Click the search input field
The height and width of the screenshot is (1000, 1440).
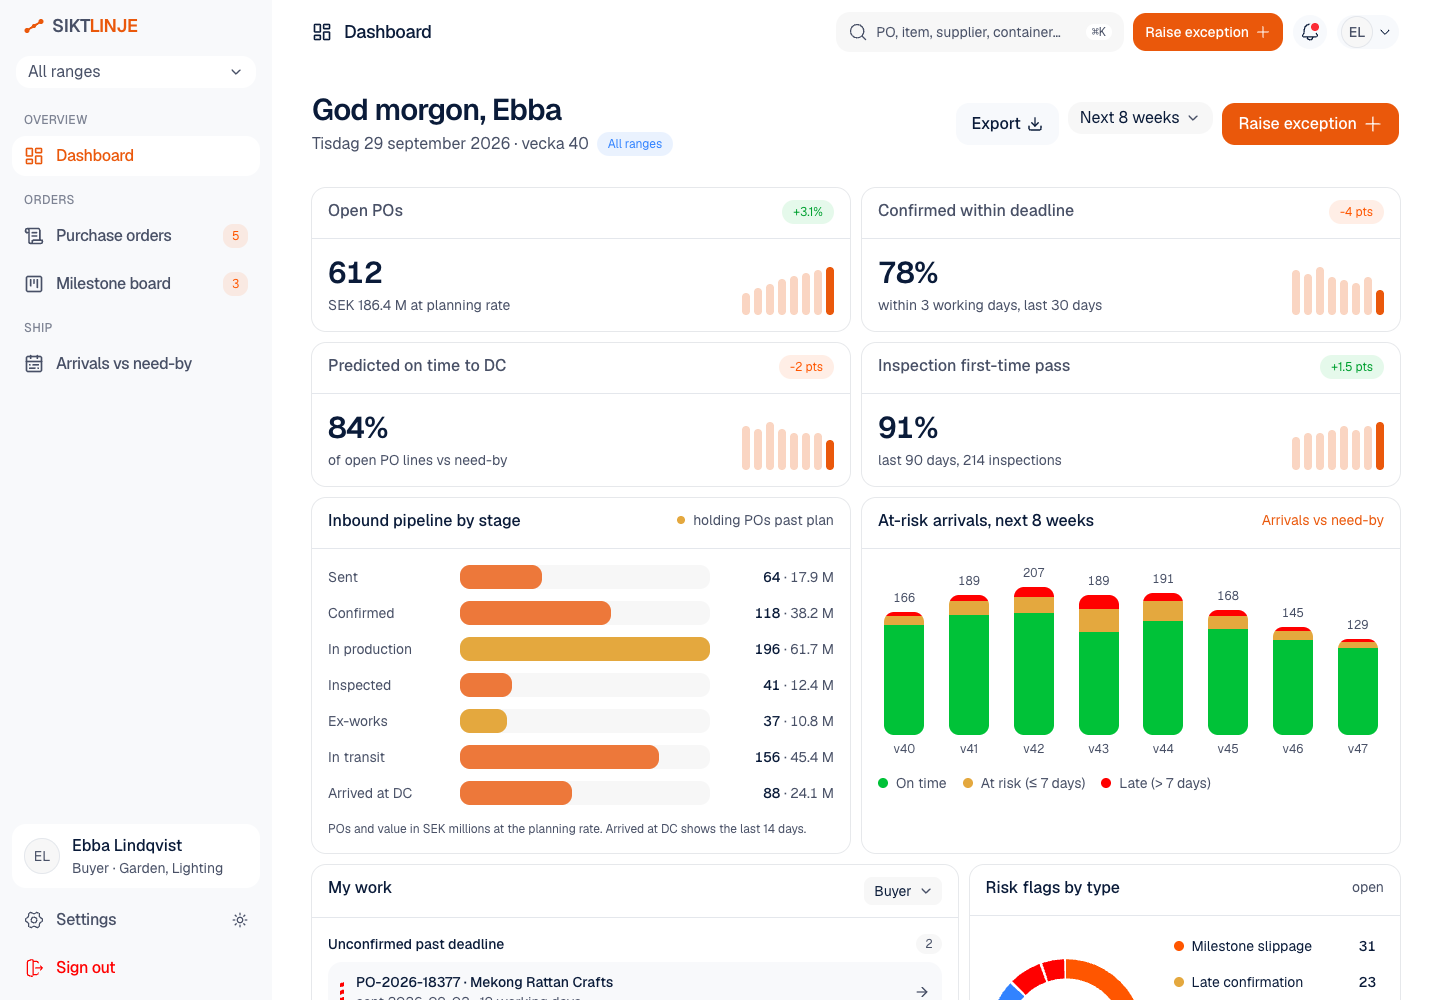[x=980, y=32]
